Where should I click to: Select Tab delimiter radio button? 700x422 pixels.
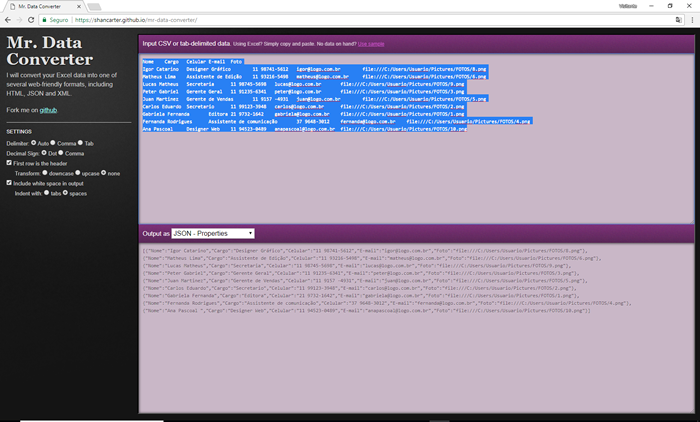pos(80,143)
